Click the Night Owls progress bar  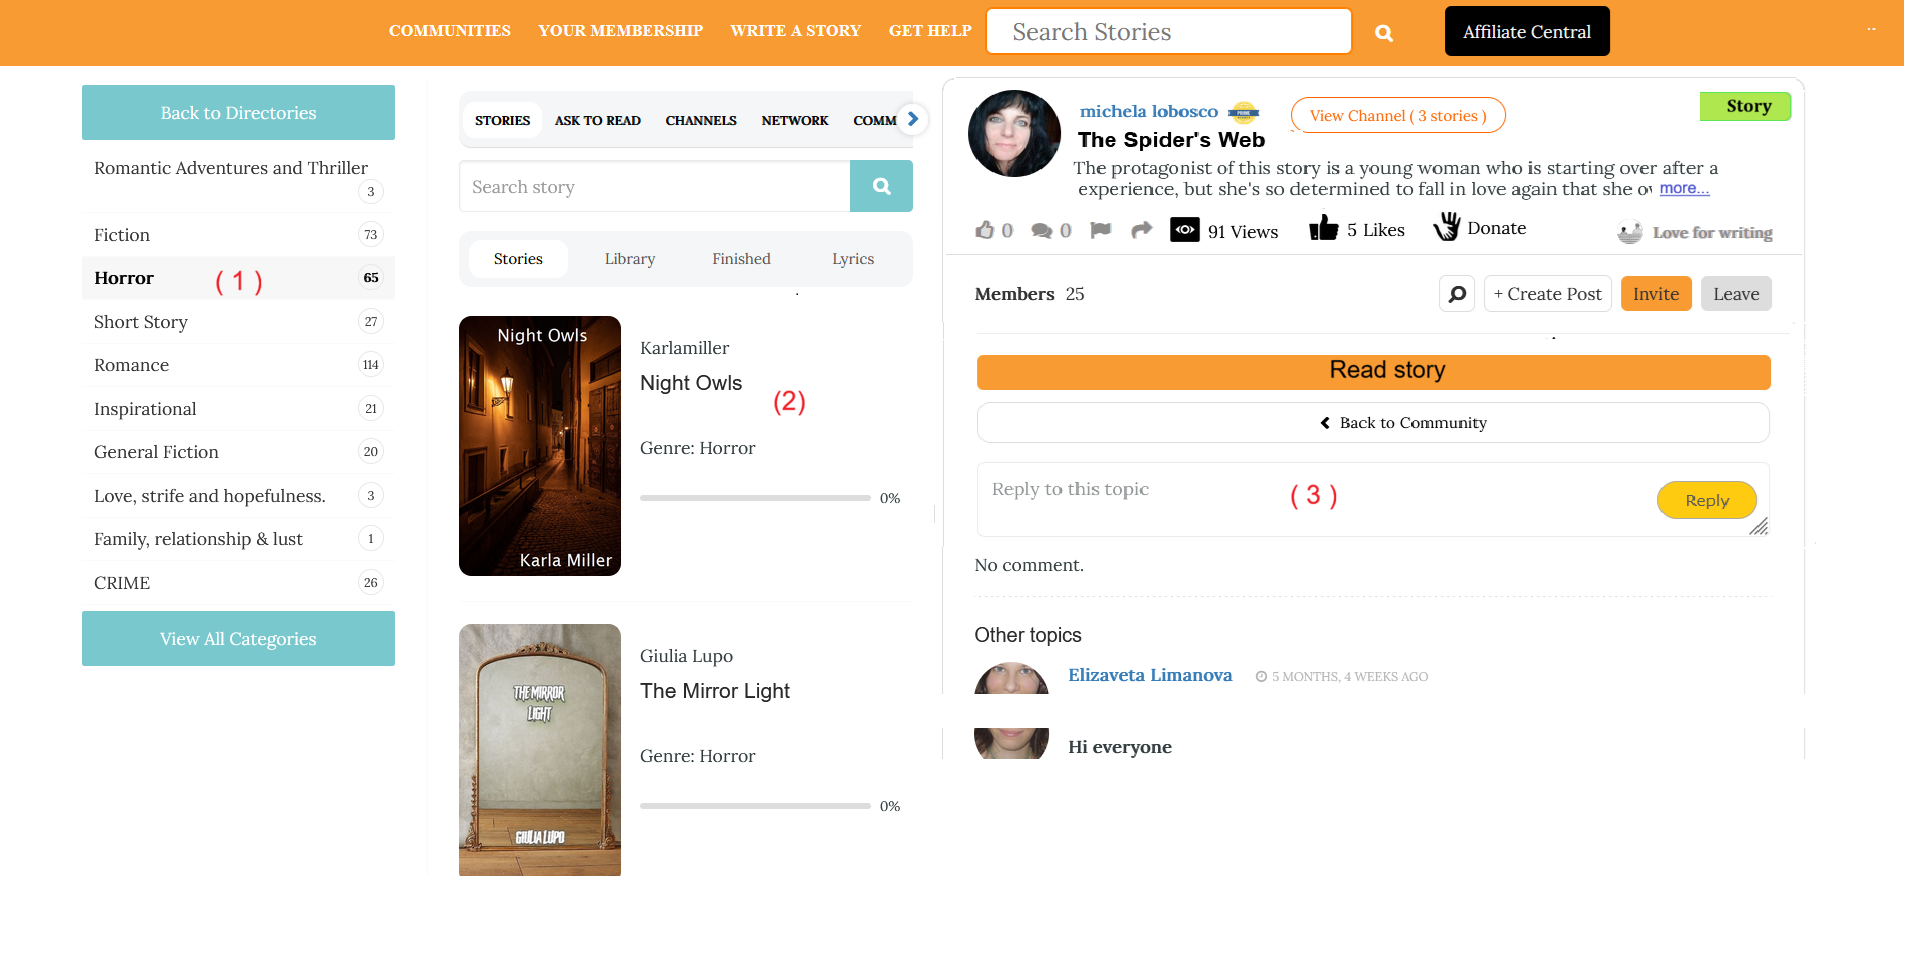[754, 498]
